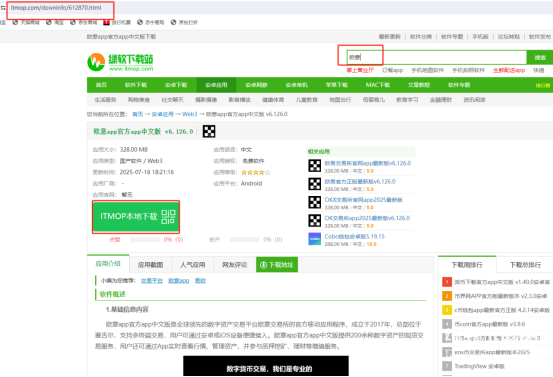This screenshot has width=553, height=377.
Task: Click the red bookmark icon in bookmarks bar
Action: (106, 22)
